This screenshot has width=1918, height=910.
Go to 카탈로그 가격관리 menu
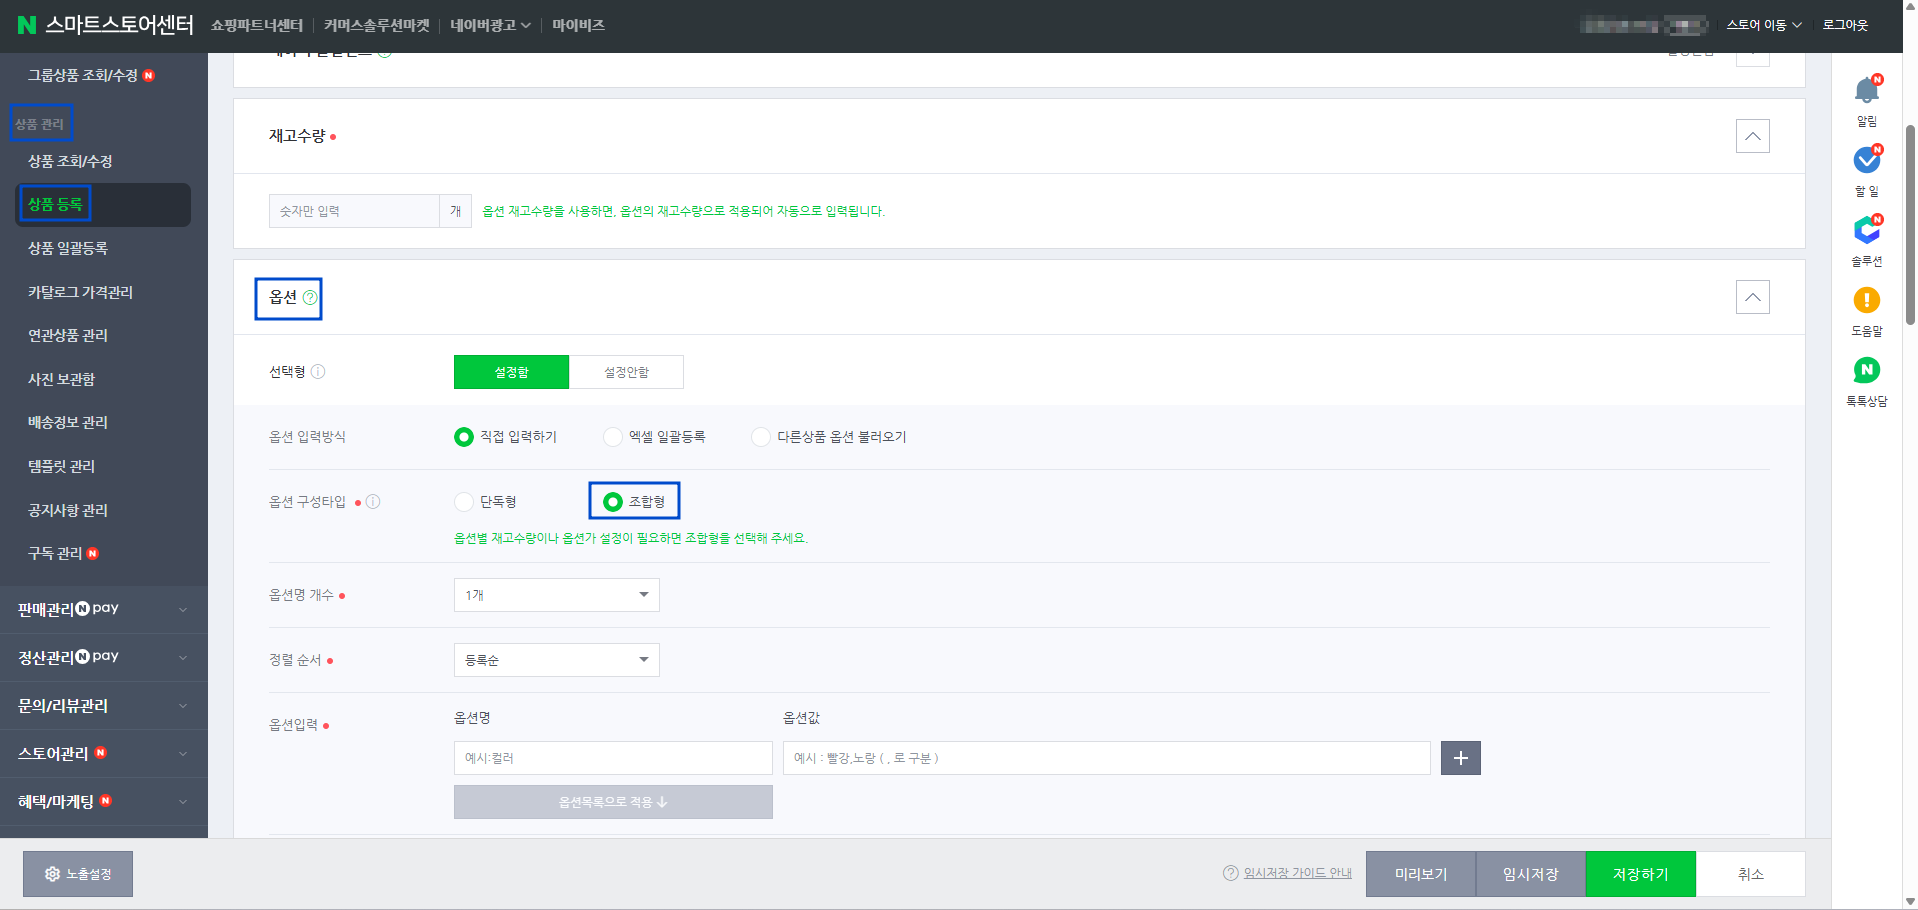[x=80, y=292]
